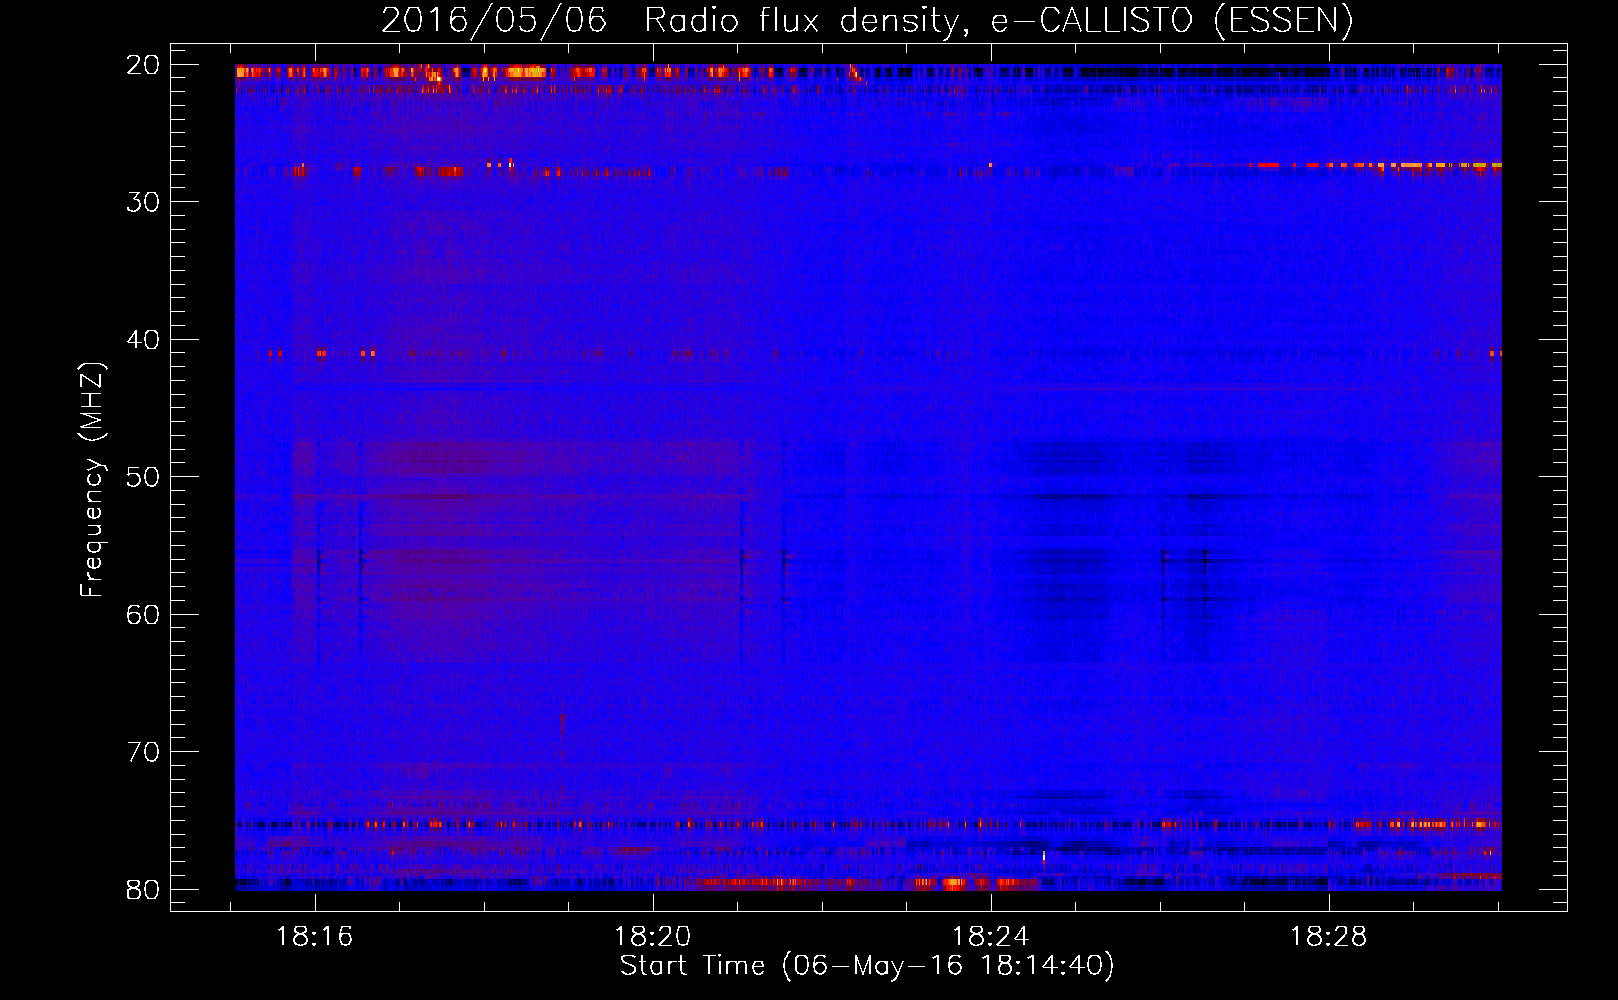The image size is (1618, 1000).
Task: Select the 40 MHz frequency tick label
Action: pyautogui.click(x=144, y=340)
